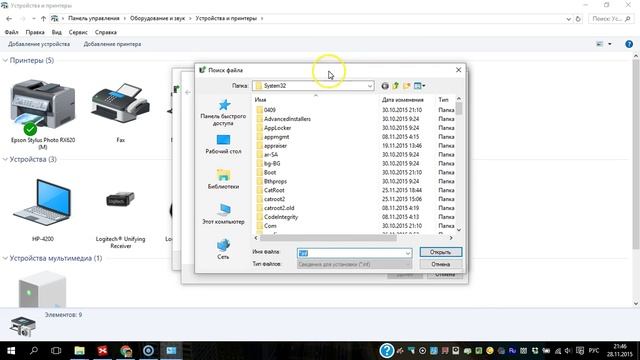The height and width of the screenshot is (360, 640).
Task: Click Добавление принтера in the toolbar
Action: pyautogui.click(x=112, y=44)
